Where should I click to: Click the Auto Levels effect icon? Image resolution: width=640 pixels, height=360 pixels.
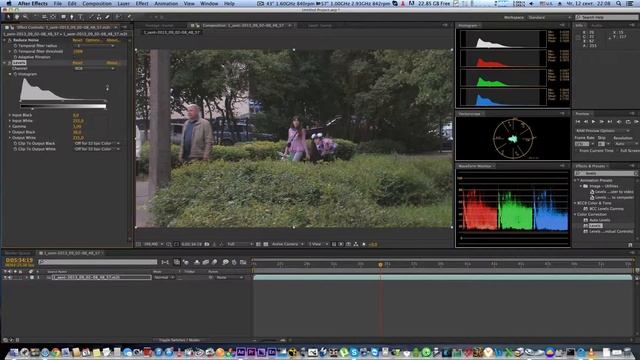585,220
